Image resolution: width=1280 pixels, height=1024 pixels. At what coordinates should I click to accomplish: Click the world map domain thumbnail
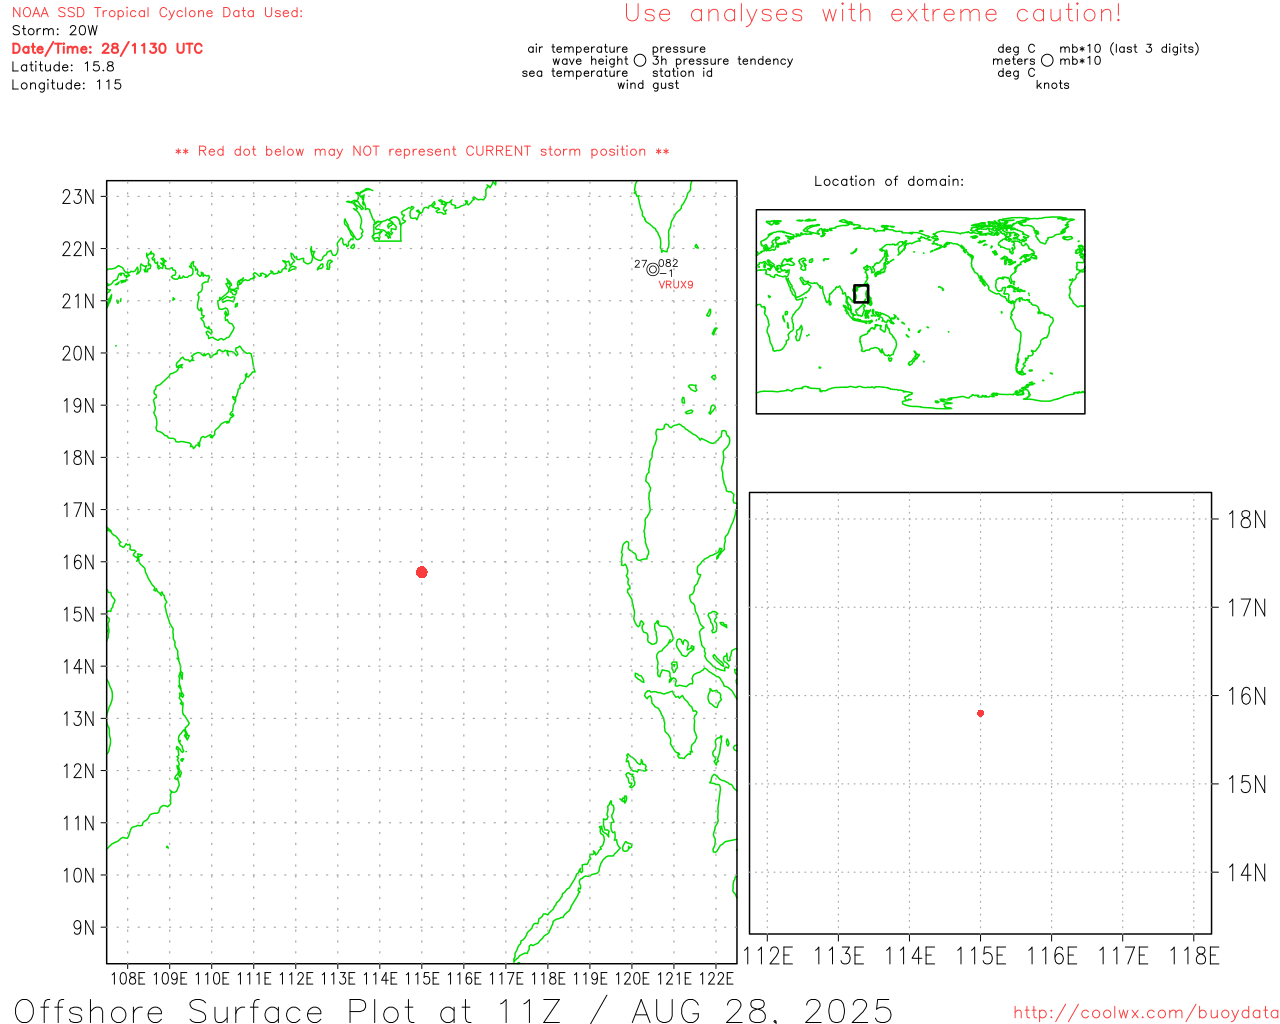(x=920, y=312)
